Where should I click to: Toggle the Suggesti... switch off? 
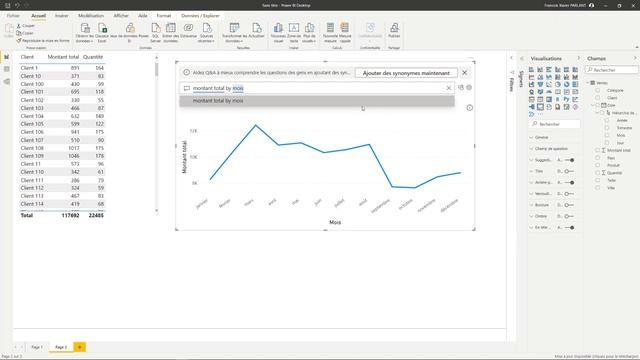[570, 160]
